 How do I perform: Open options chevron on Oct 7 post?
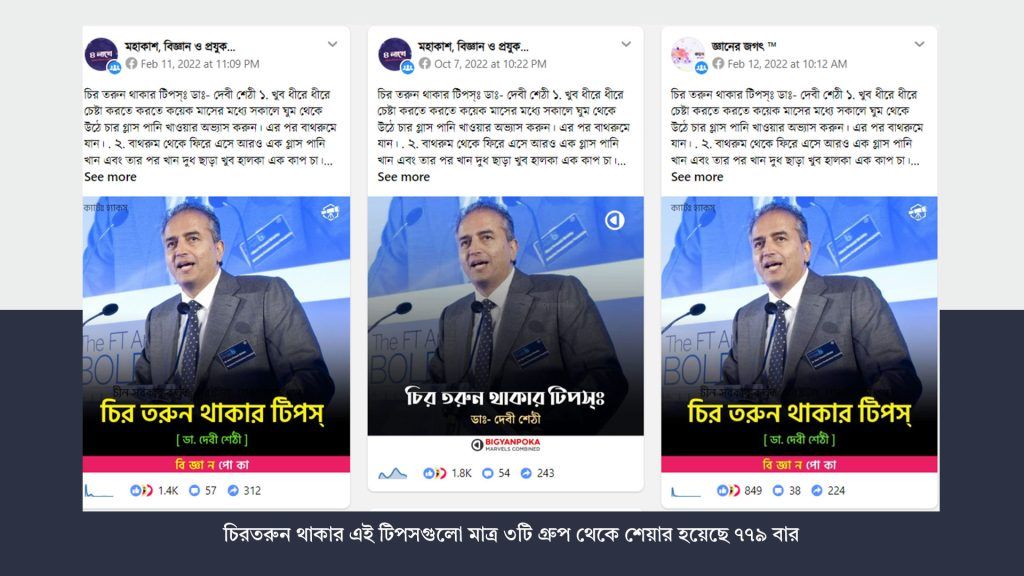[x=626, y=44]
